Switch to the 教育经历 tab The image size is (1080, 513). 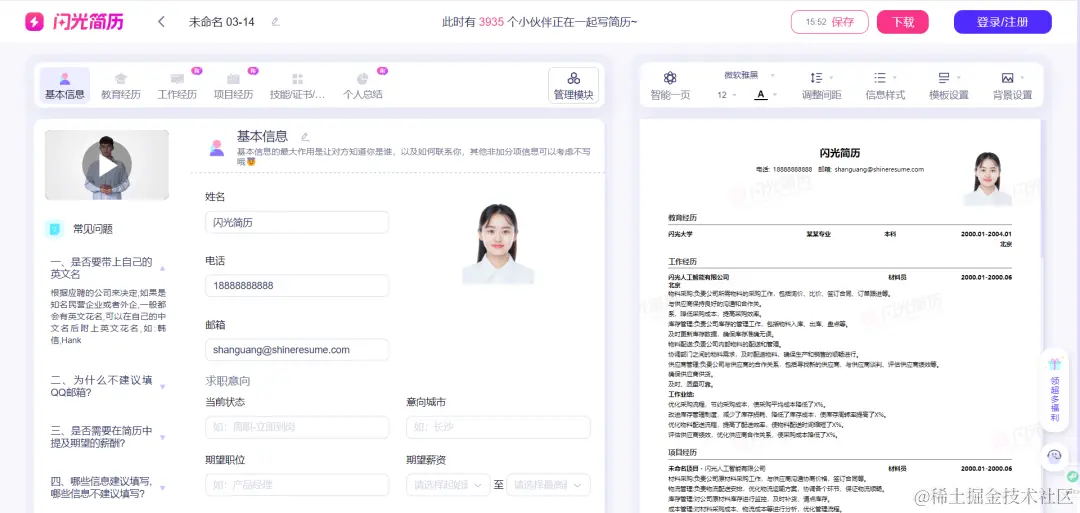121,85
